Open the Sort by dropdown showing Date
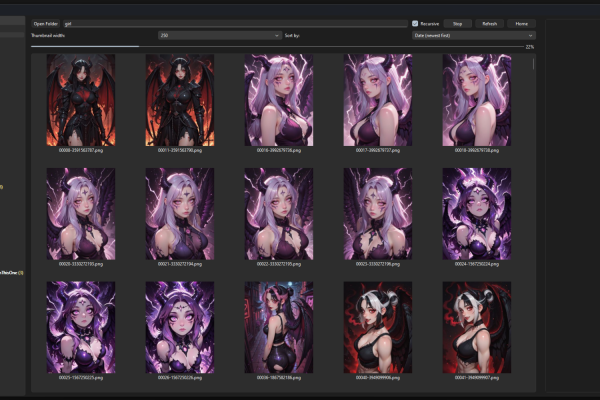The height and width of the screenshot is (400, 600). coord(474,36)
